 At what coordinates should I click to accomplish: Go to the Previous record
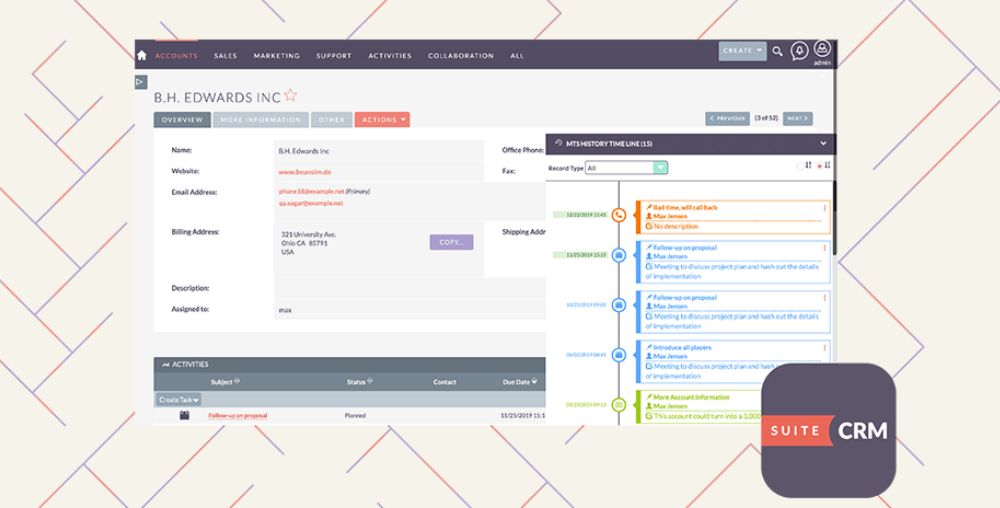point(727,119)
